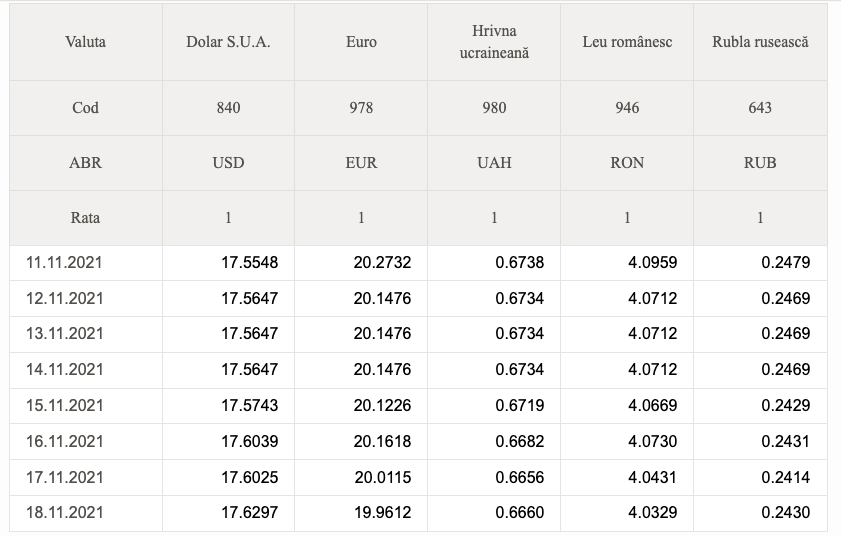This screenshot has height=537, width=841.
Task: Click the 15.11.2021 date cell
Action: point(86,406)
